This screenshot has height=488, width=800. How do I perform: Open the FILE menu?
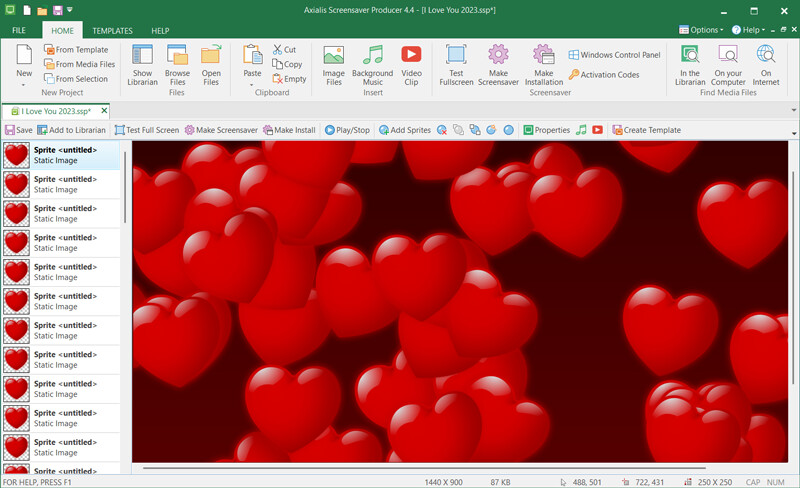(19, 31)
